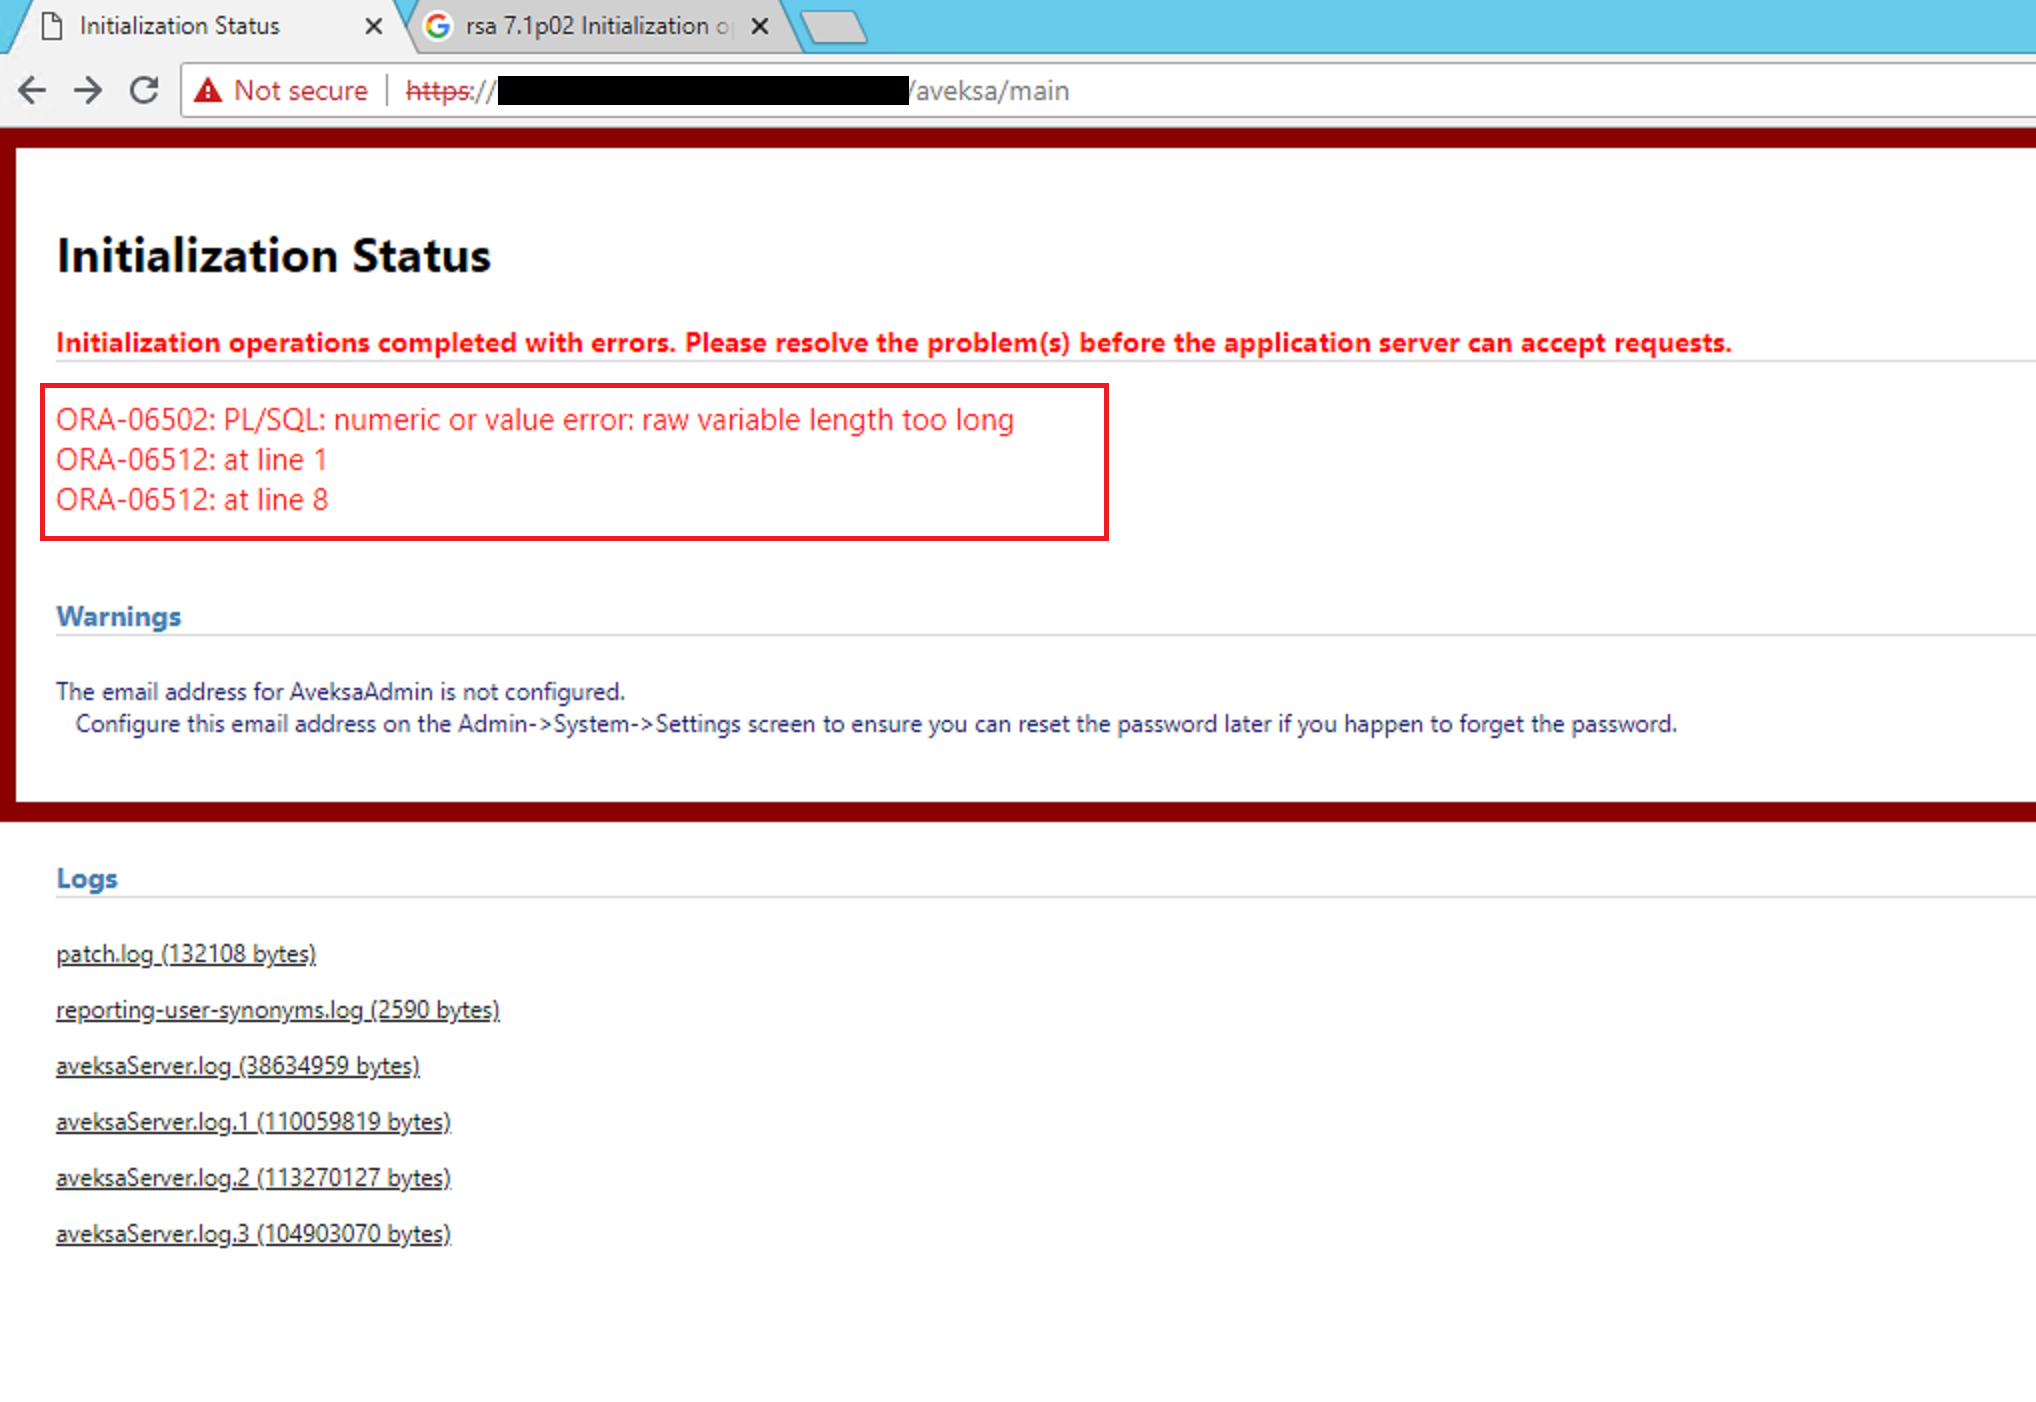The width and height of the screenshot is (2036, 1402).
Task: Open reporting-user-synonyms.log link
Action: click(x=278, y=1010)
